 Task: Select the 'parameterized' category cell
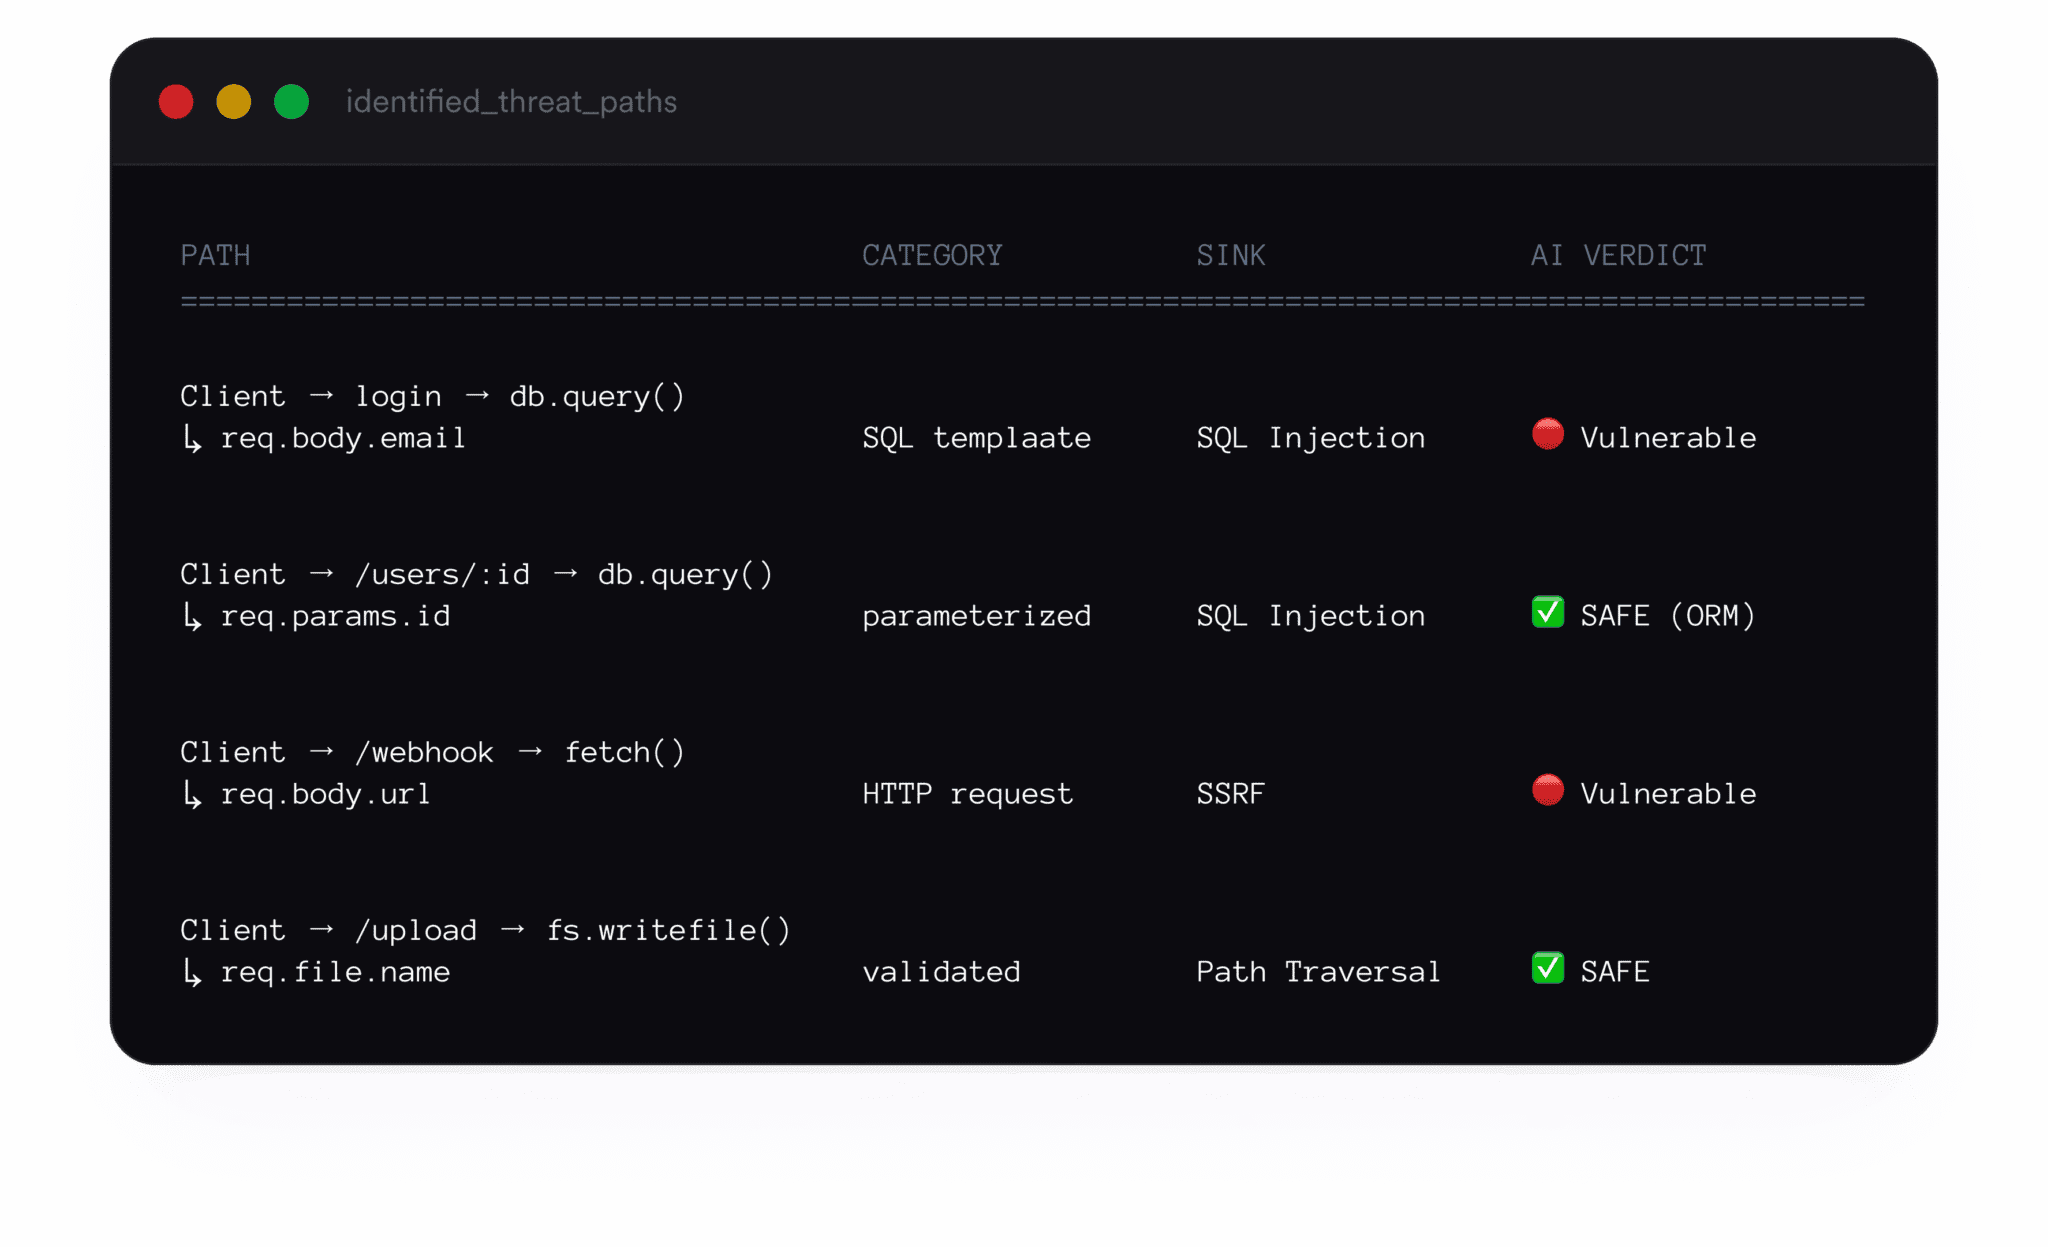(x=976, y=616)
